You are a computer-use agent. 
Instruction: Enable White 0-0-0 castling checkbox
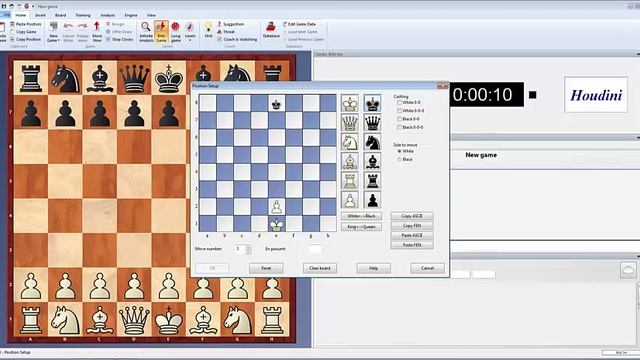click(399, 111)
